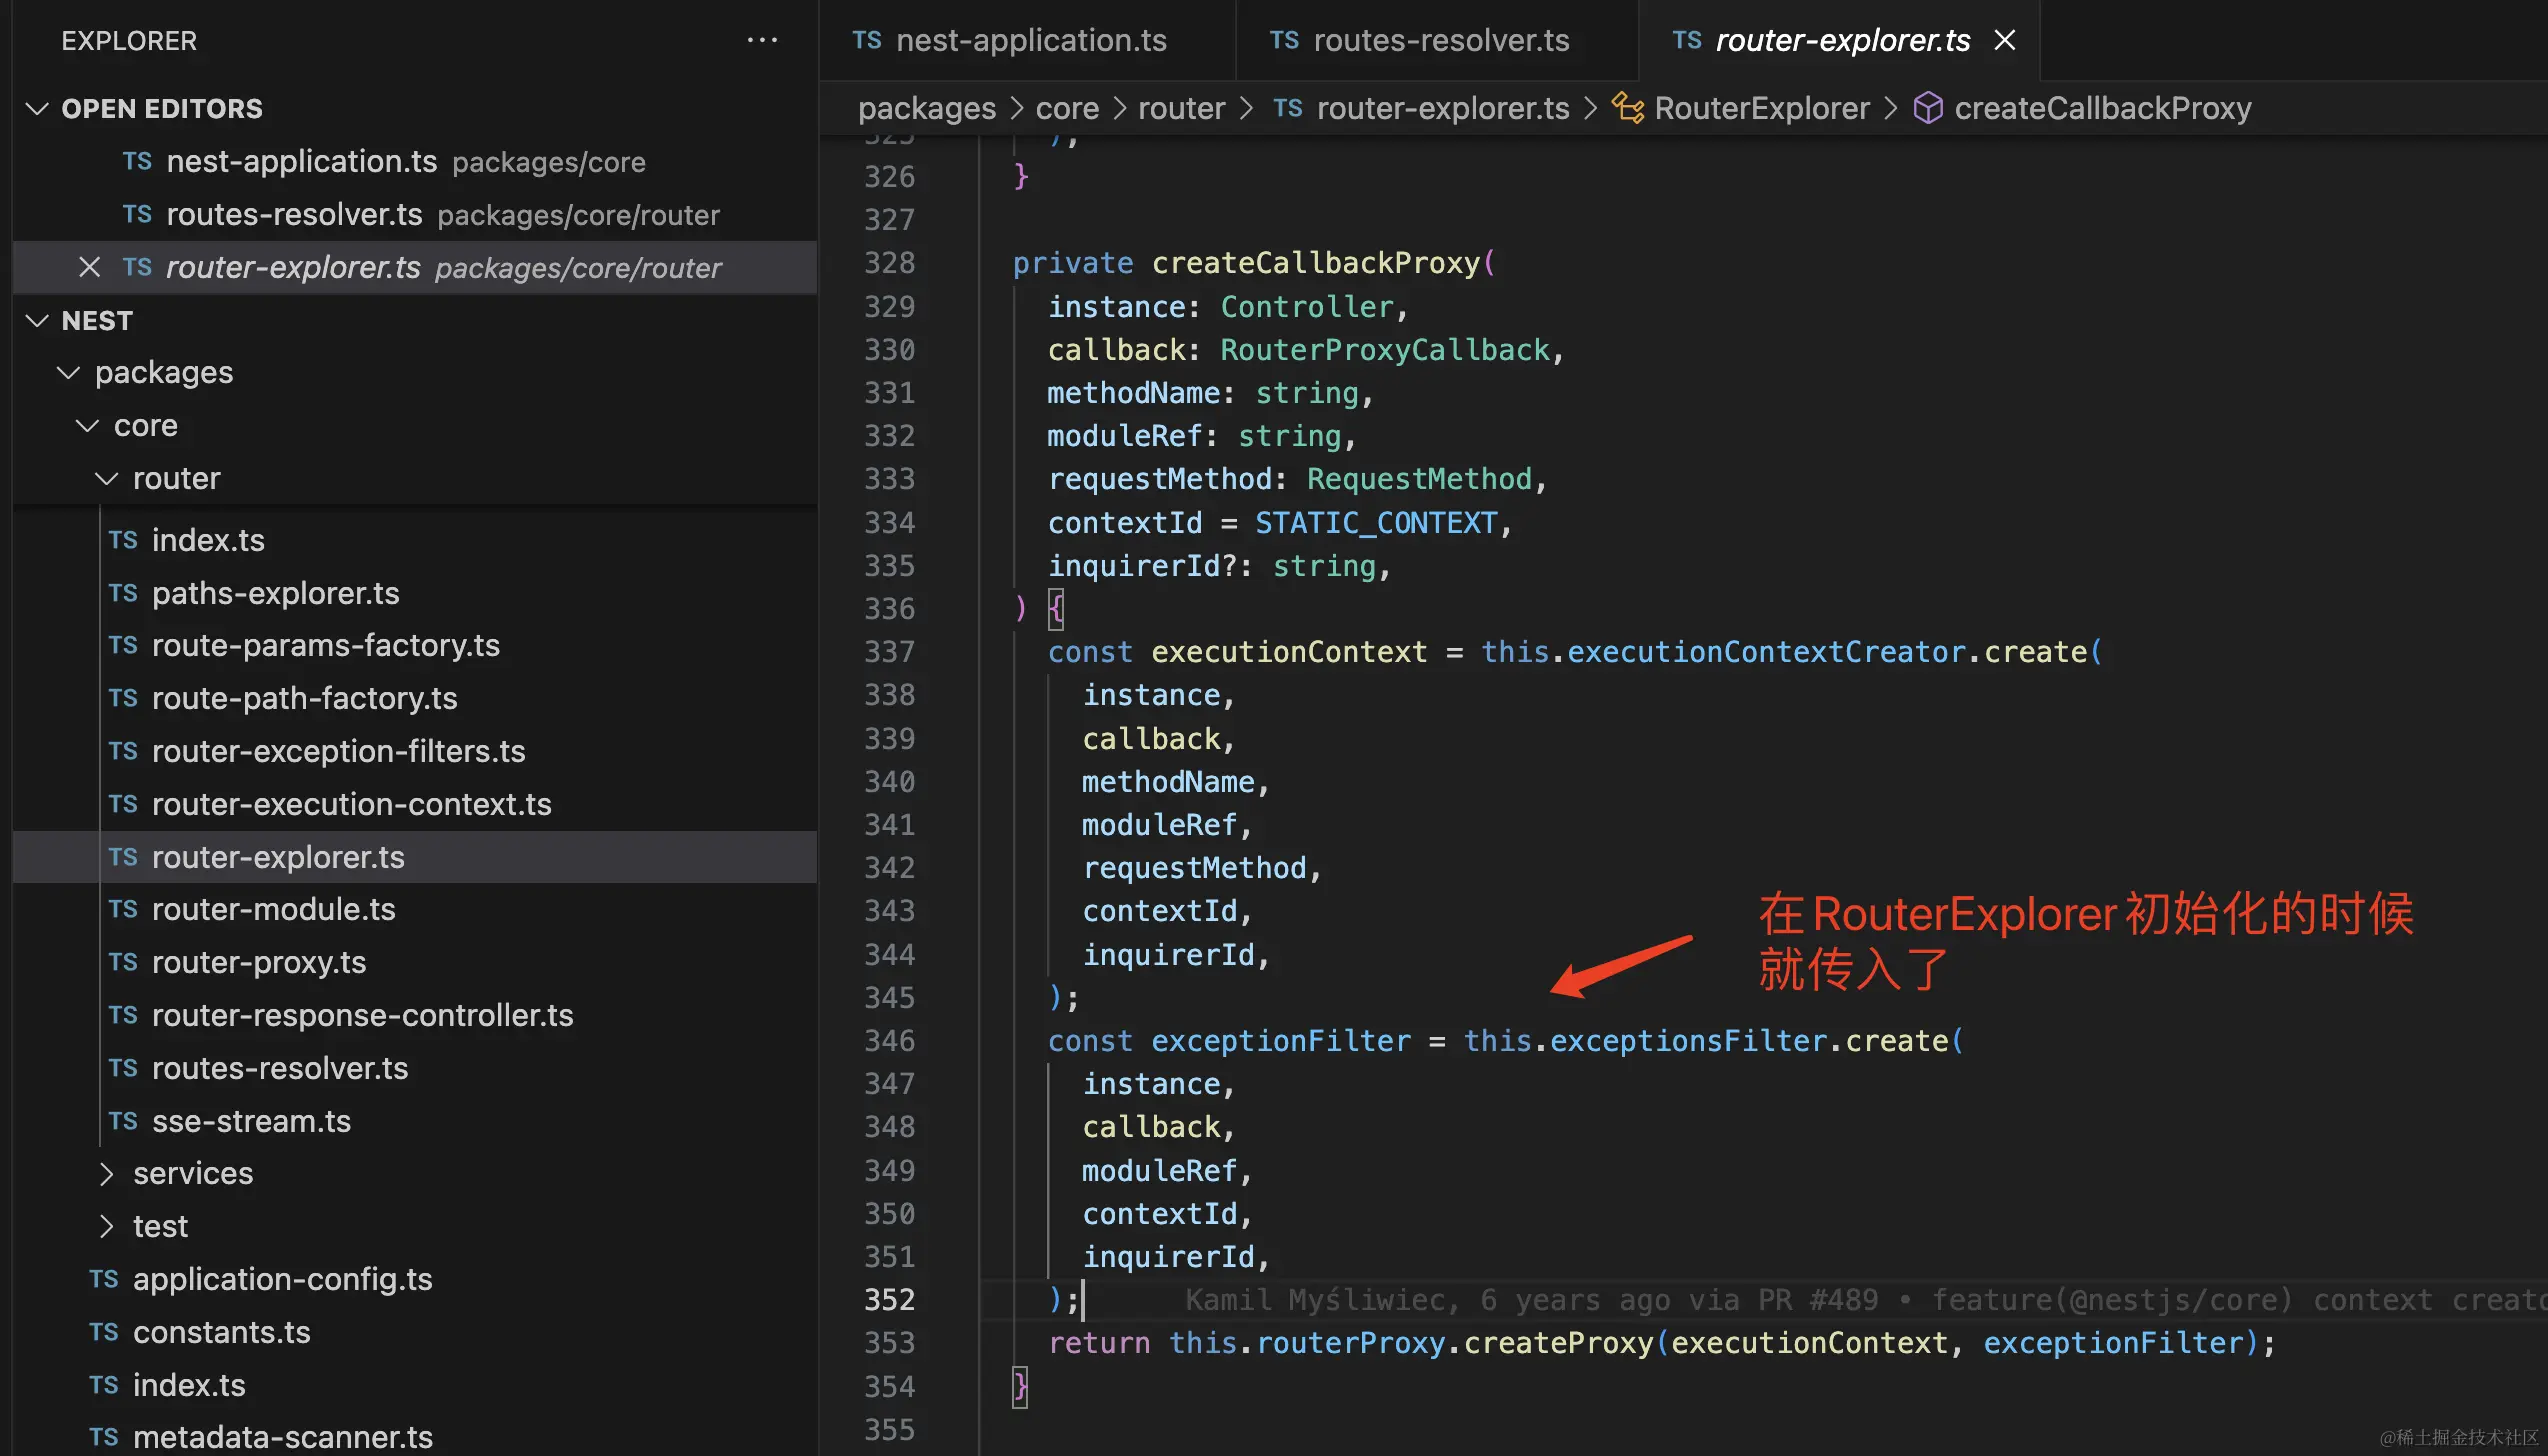Collapse the router folder
2548x1456 pixels.
click(107, 478)
